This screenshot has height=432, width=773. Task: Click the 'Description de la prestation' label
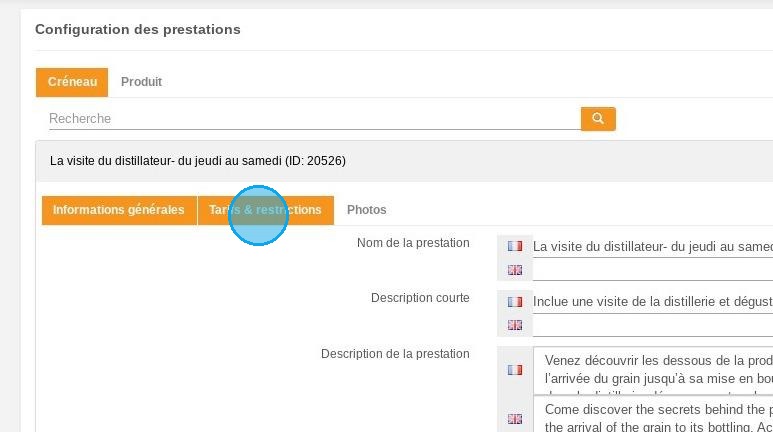(x=395, y=354)
